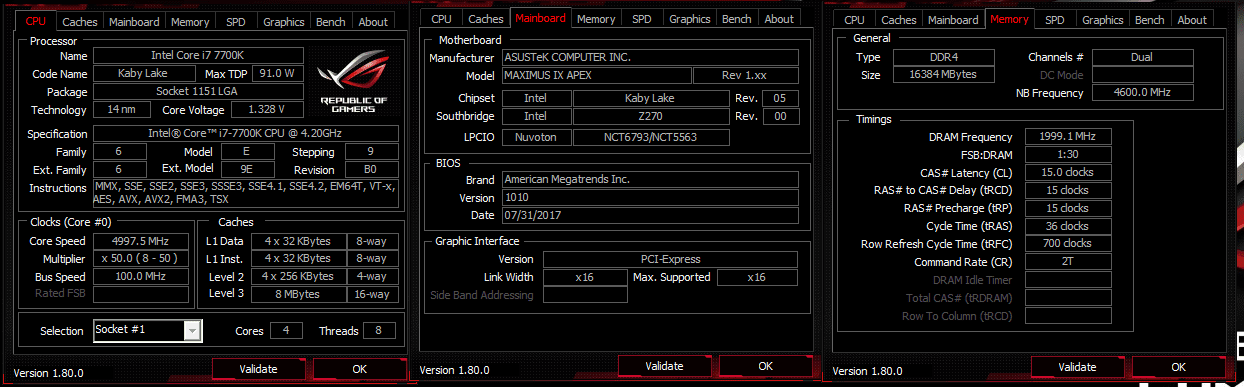Viewport: 1244px width, 387px height.
Task: Switch to Bench tab in Memory window
Action: (1150, 19)
